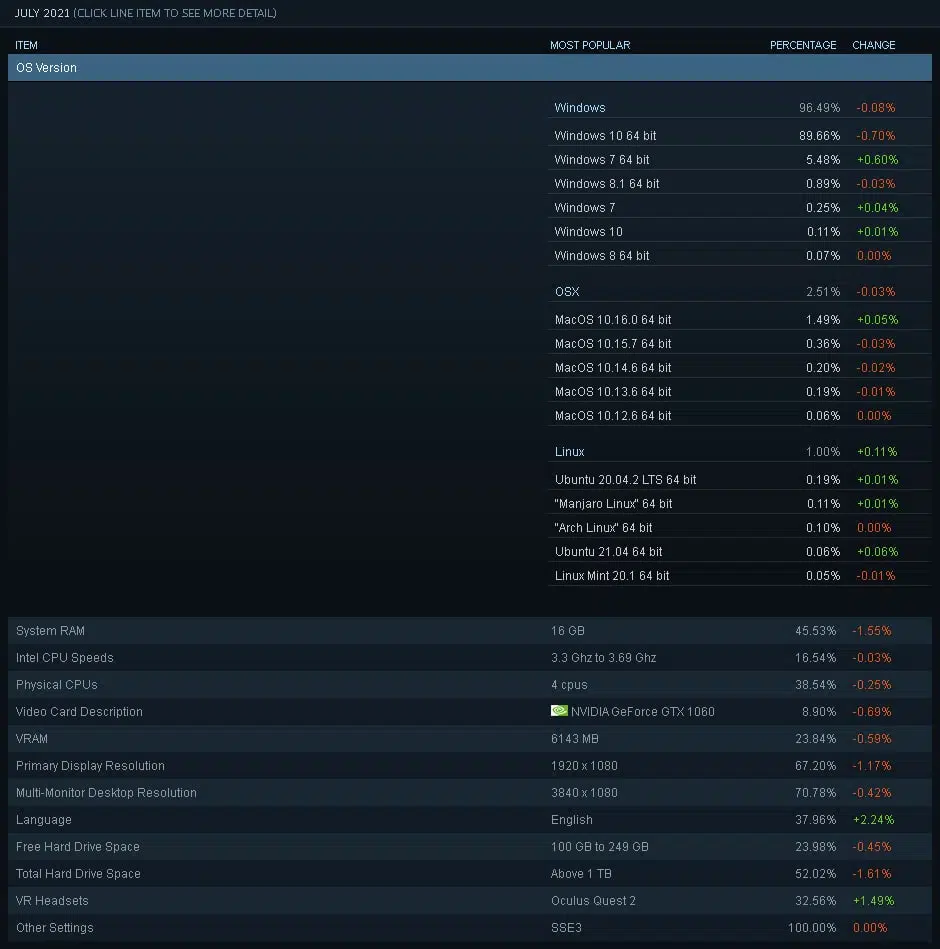This screenshot has width=940, height=949.
Task: Click the PERCENTAGE column header
Action: (803, 45)
